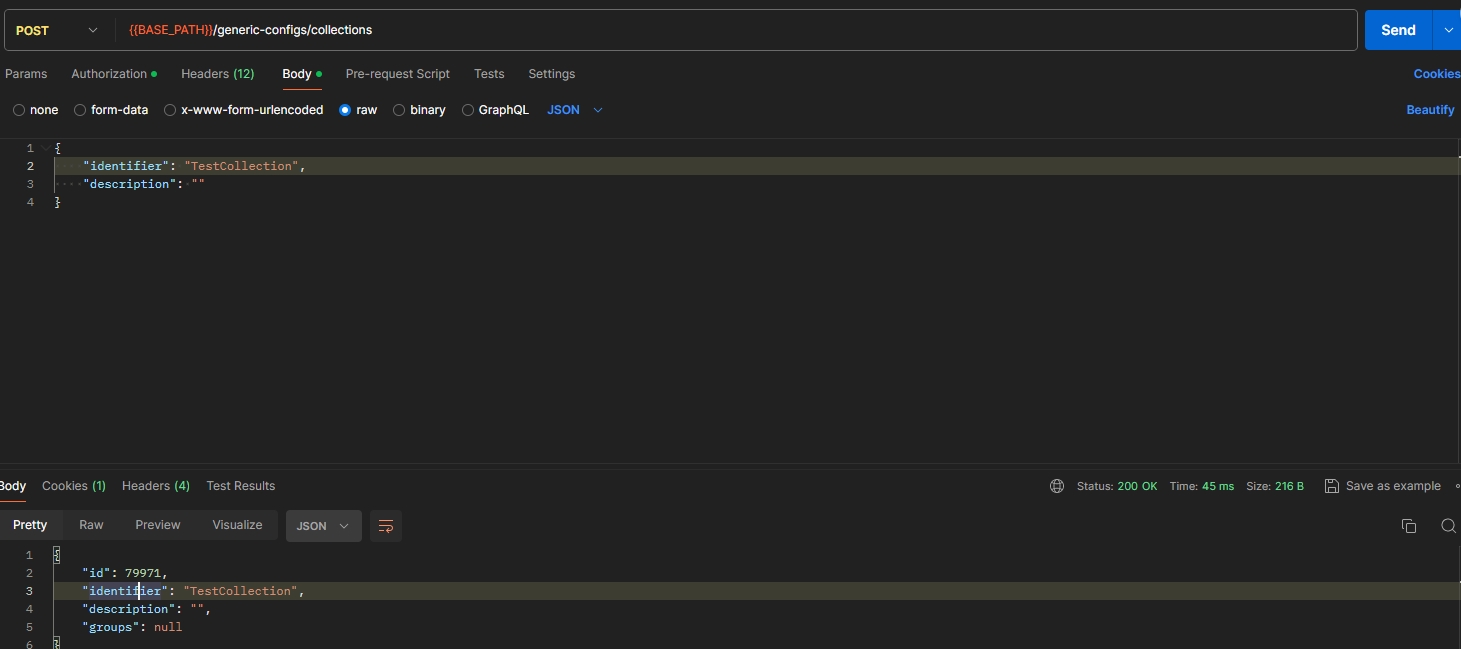This screenshot has height=649, width=1461.
Task: Toggle the wrap lines icon
Action: click(386, 526)
